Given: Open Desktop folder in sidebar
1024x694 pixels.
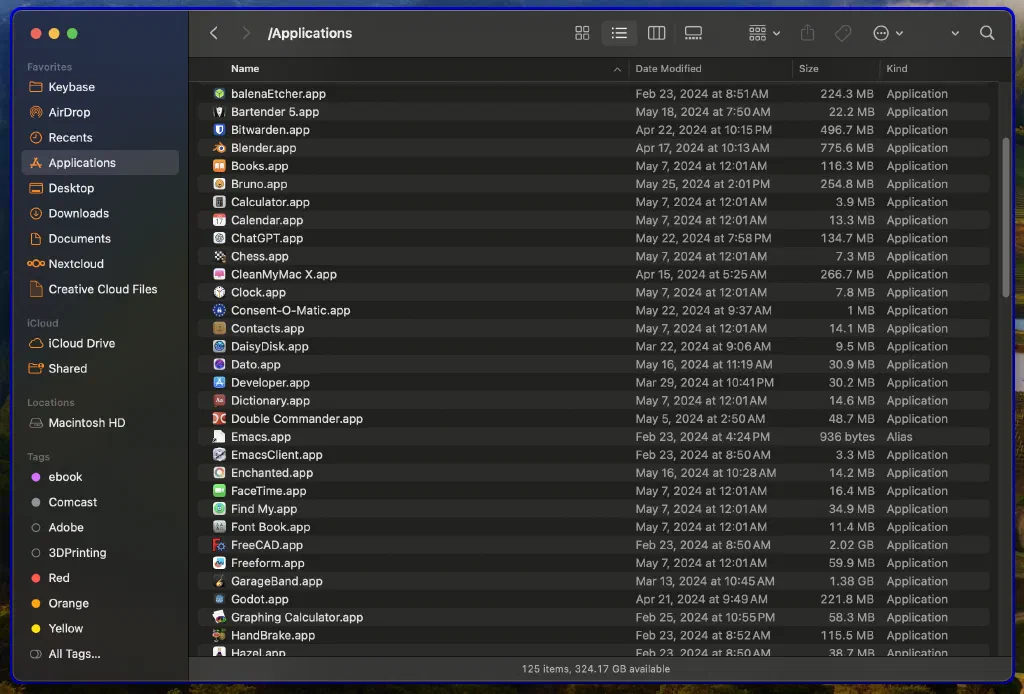Looking at the screenshot, I should (x=100, y=188).
